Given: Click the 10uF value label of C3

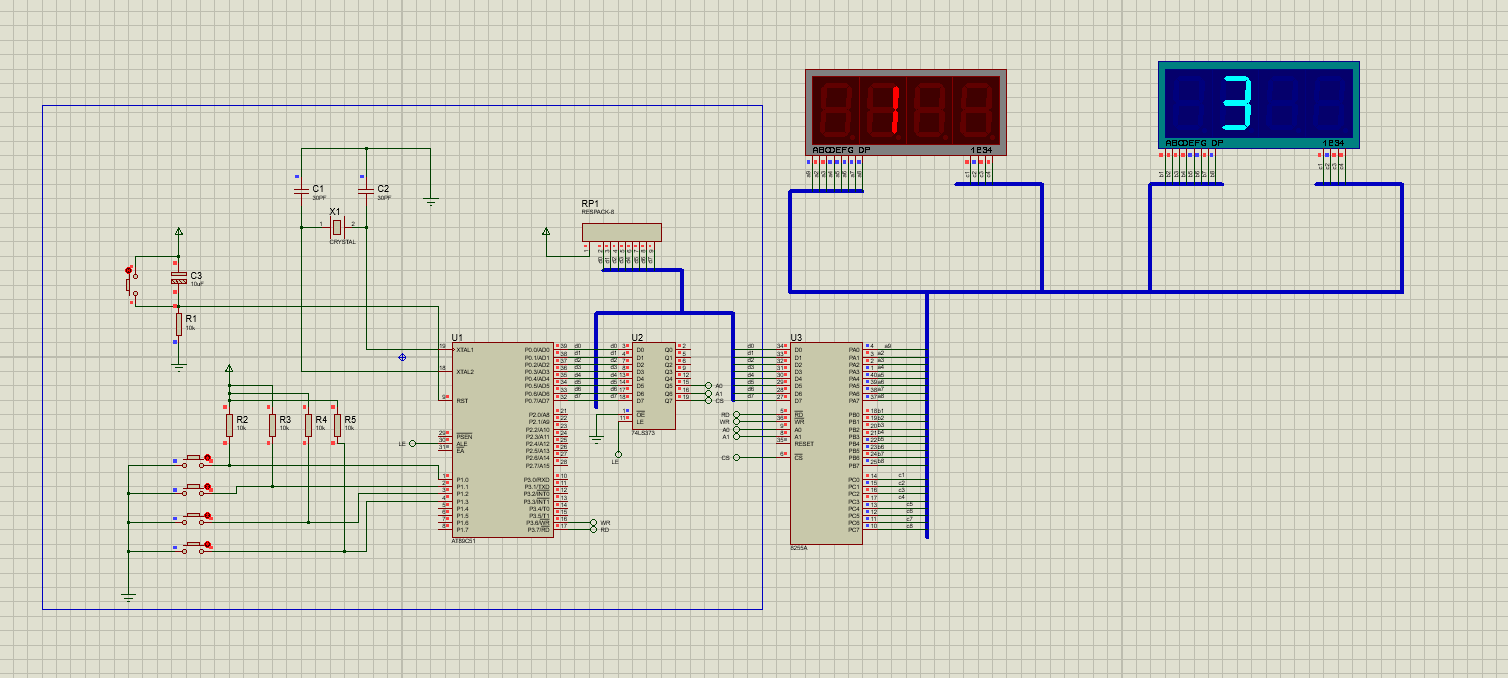Looking at the screenshot, I should tap(196, 284).
